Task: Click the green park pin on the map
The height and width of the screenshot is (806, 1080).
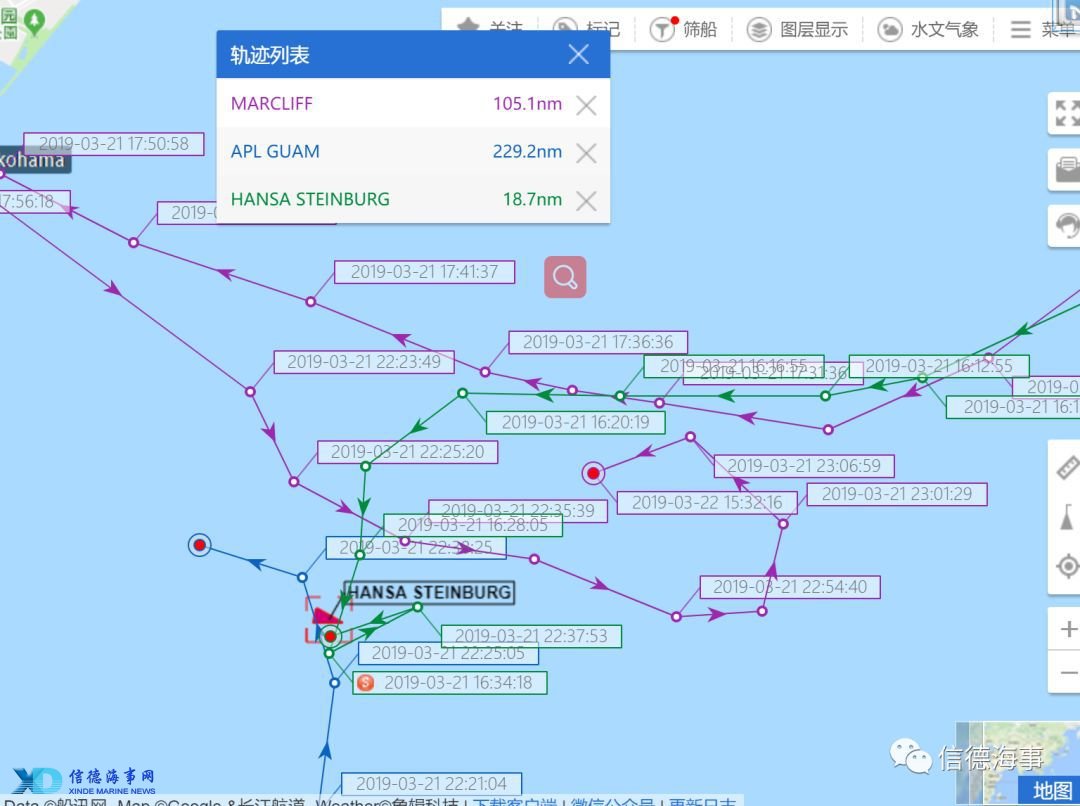Action: (x=34, y=22)
